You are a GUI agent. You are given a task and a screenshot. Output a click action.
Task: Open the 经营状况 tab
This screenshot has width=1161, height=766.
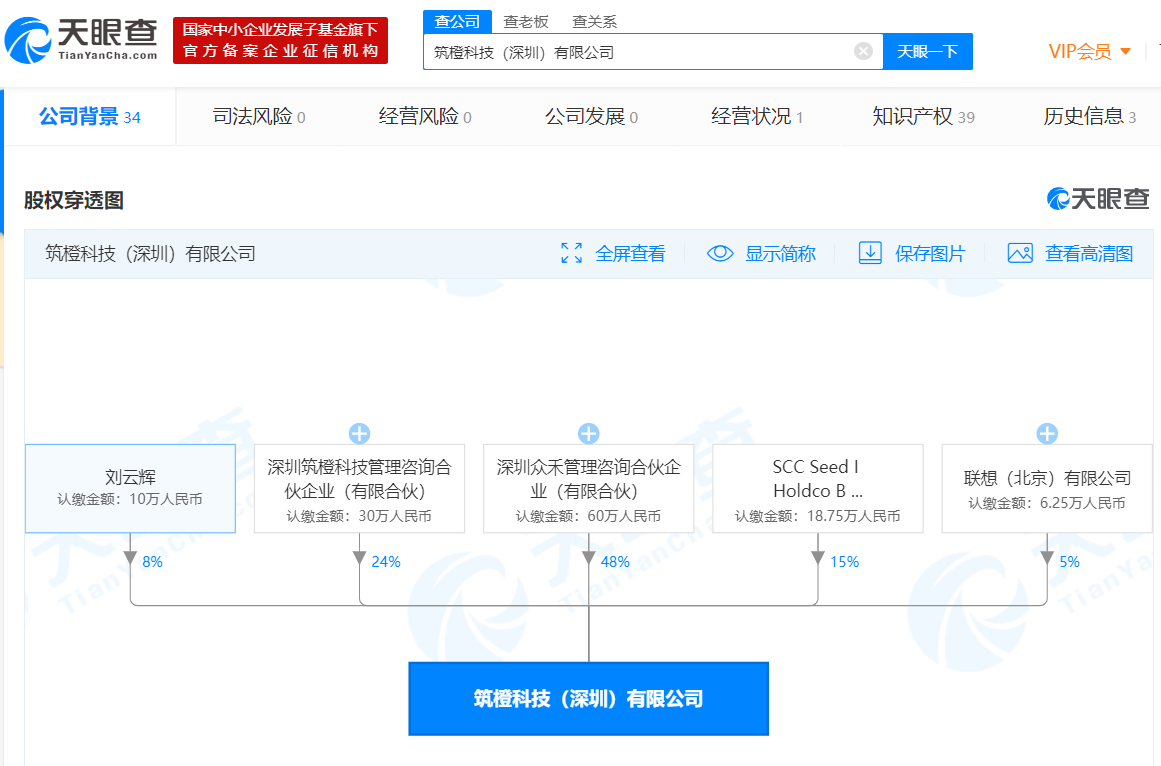pos(757,116)
